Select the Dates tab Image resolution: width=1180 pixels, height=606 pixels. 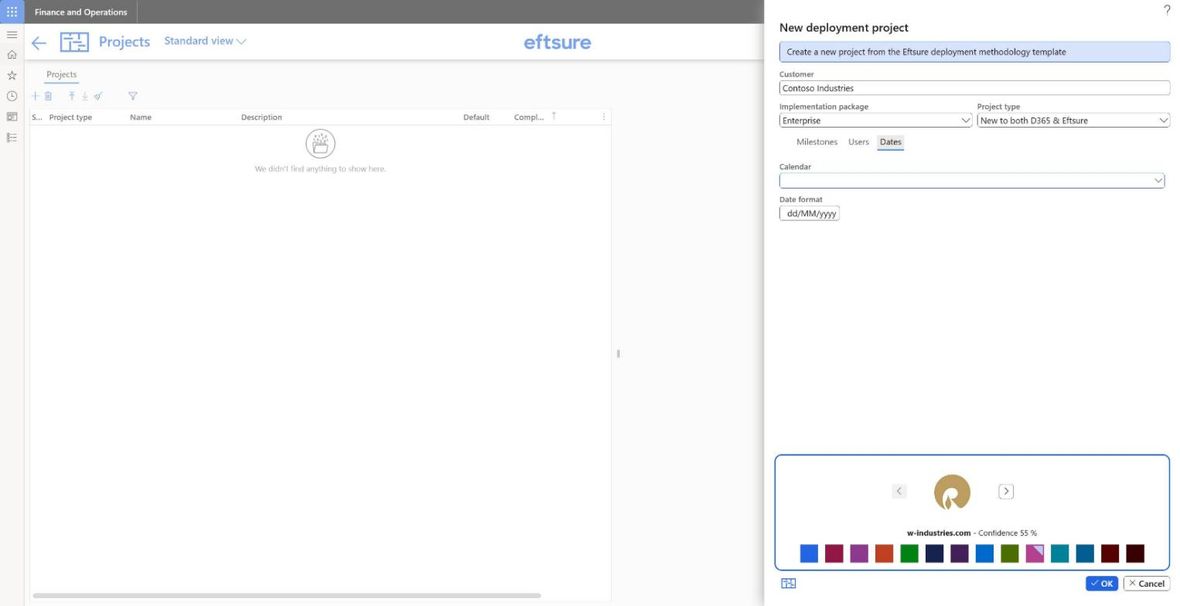890,142
